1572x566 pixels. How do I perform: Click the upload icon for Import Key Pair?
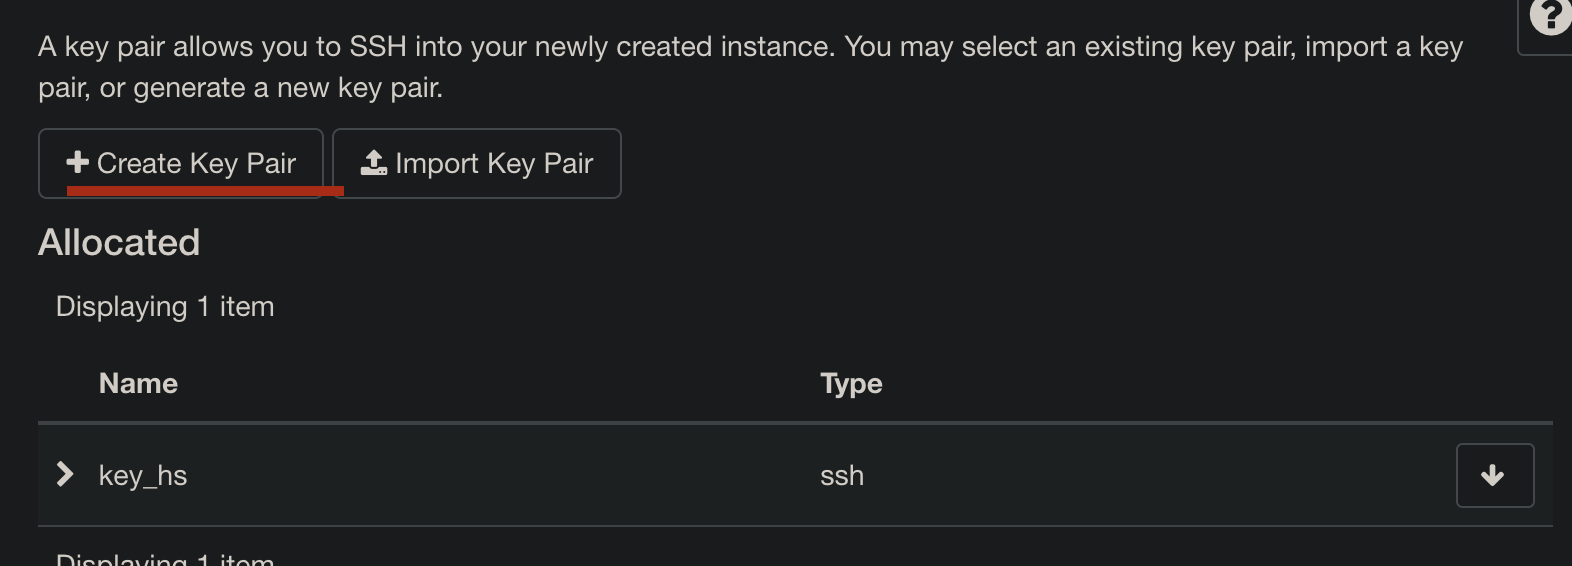point(374,162)
